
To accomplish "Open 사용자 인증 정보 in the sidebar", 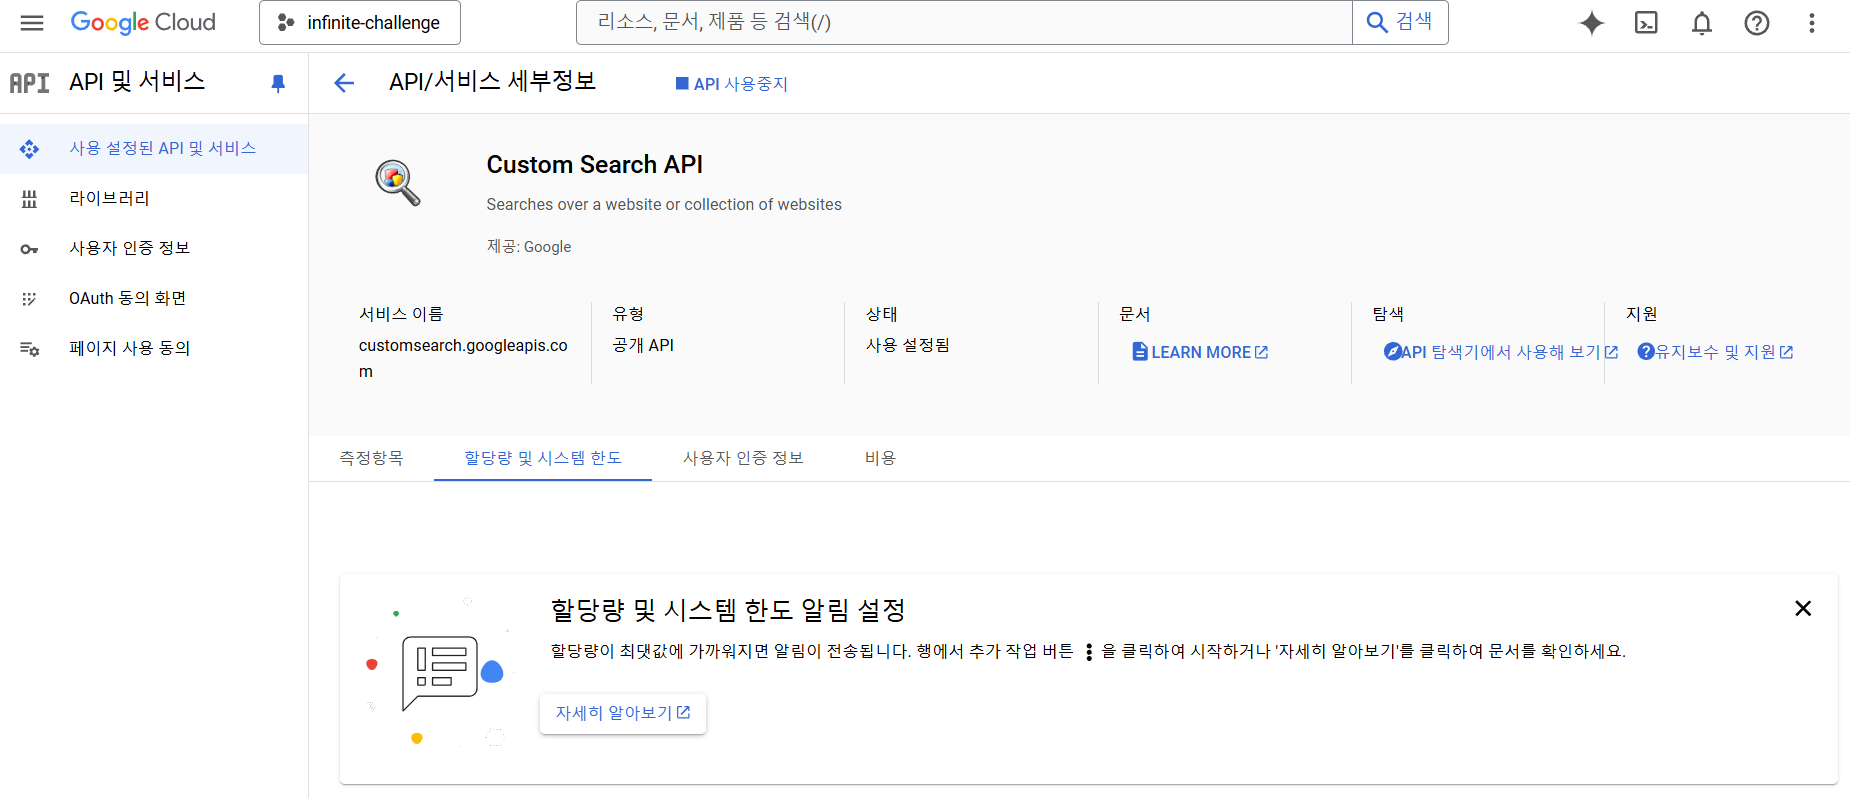I will 154,249.
